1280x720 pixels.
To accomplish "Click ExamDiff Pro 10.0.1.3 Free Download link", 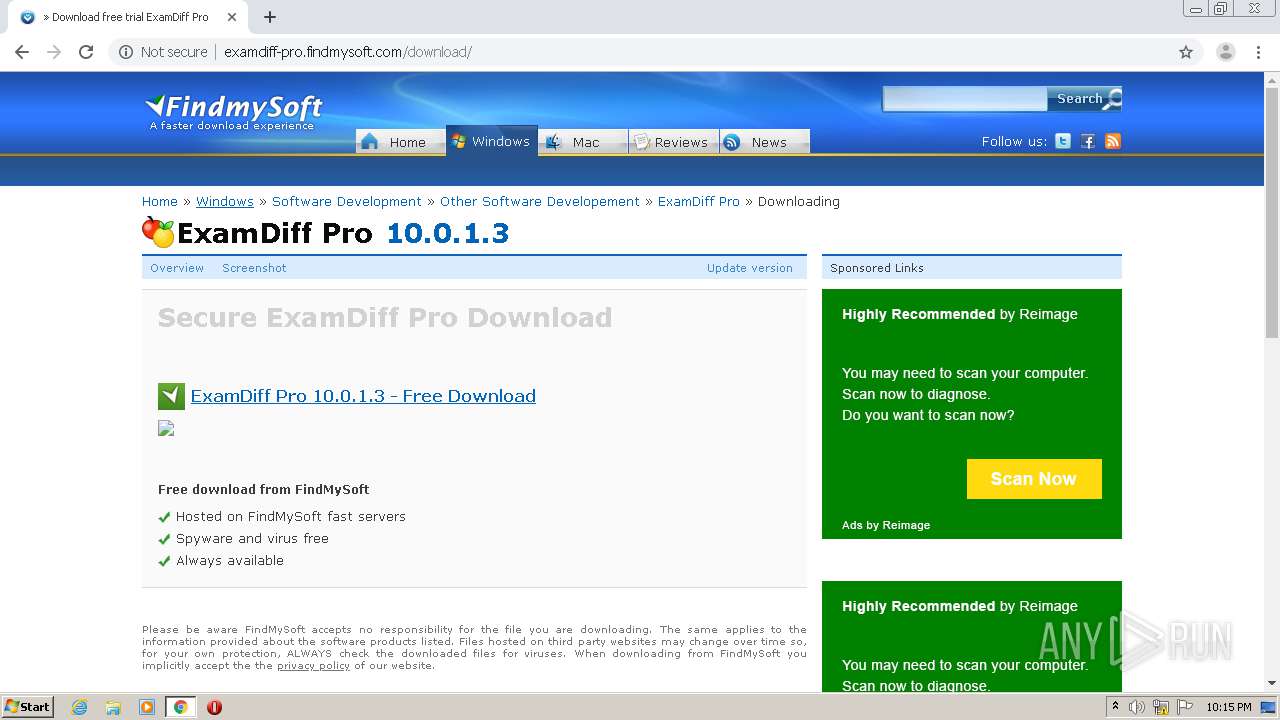I will [x=363, y=396].
